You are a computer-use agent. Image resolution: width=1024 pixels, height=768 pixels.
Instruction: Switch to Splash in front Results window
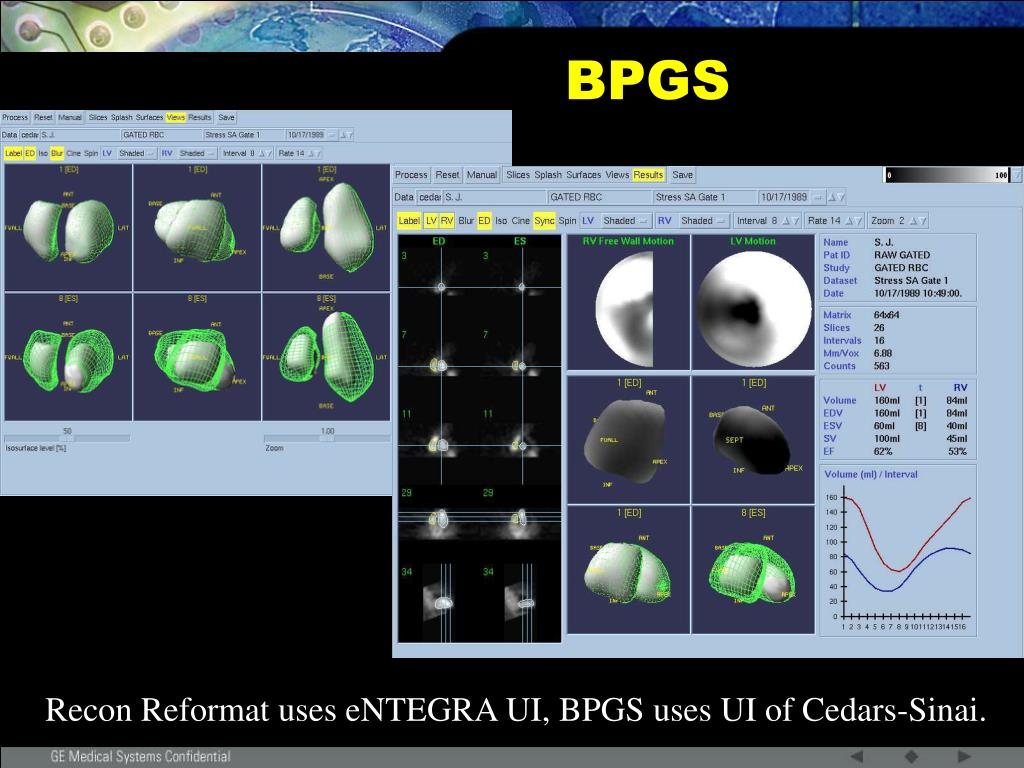click(548, 175)
